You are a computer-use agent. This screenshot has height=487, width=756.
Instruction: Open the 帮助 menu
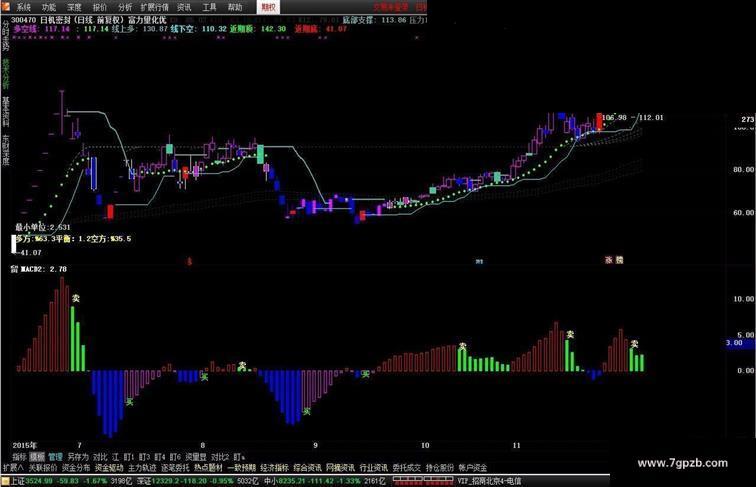point(235,7)
